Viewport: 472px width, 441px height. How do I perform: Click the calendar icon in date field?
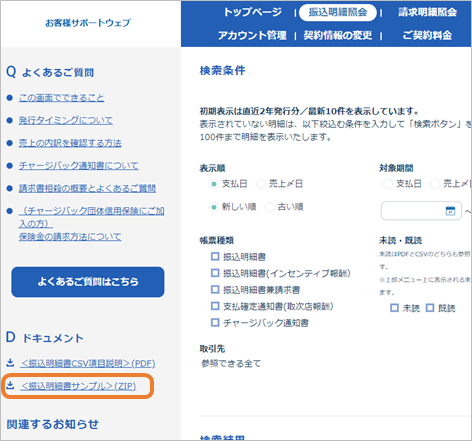[x=450, y=211]
